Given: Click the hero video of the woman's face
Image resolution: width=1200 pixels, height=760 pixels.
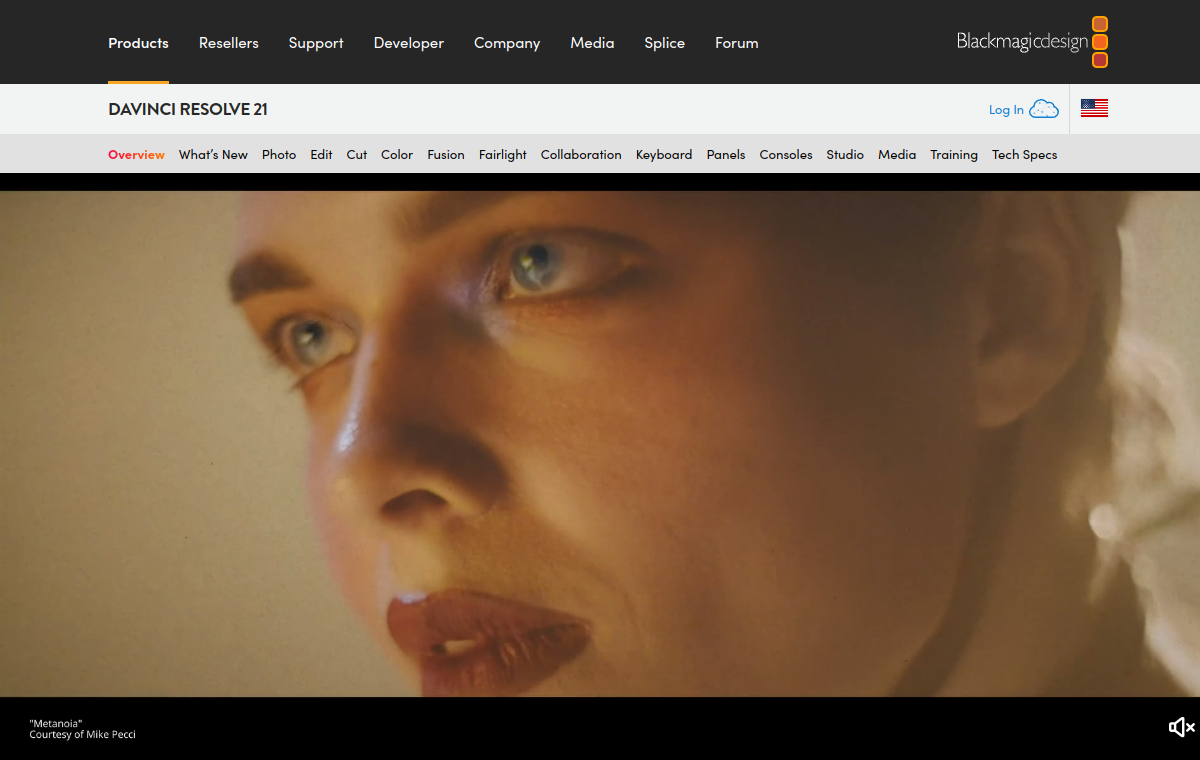Looking at the screenshot, I should tap(600, 443).
